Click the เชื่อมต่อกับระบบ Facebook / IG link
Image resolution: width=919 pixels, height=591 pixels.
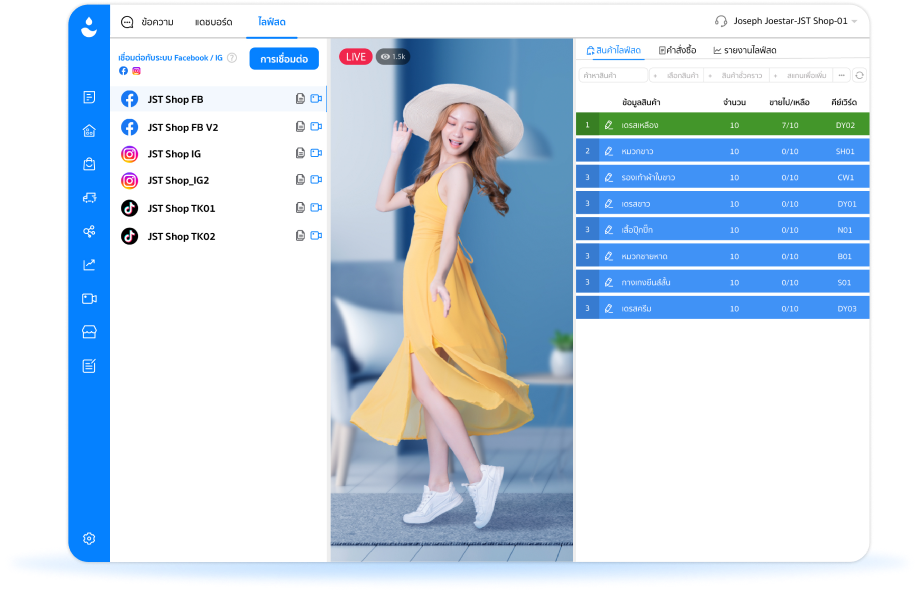171,57
